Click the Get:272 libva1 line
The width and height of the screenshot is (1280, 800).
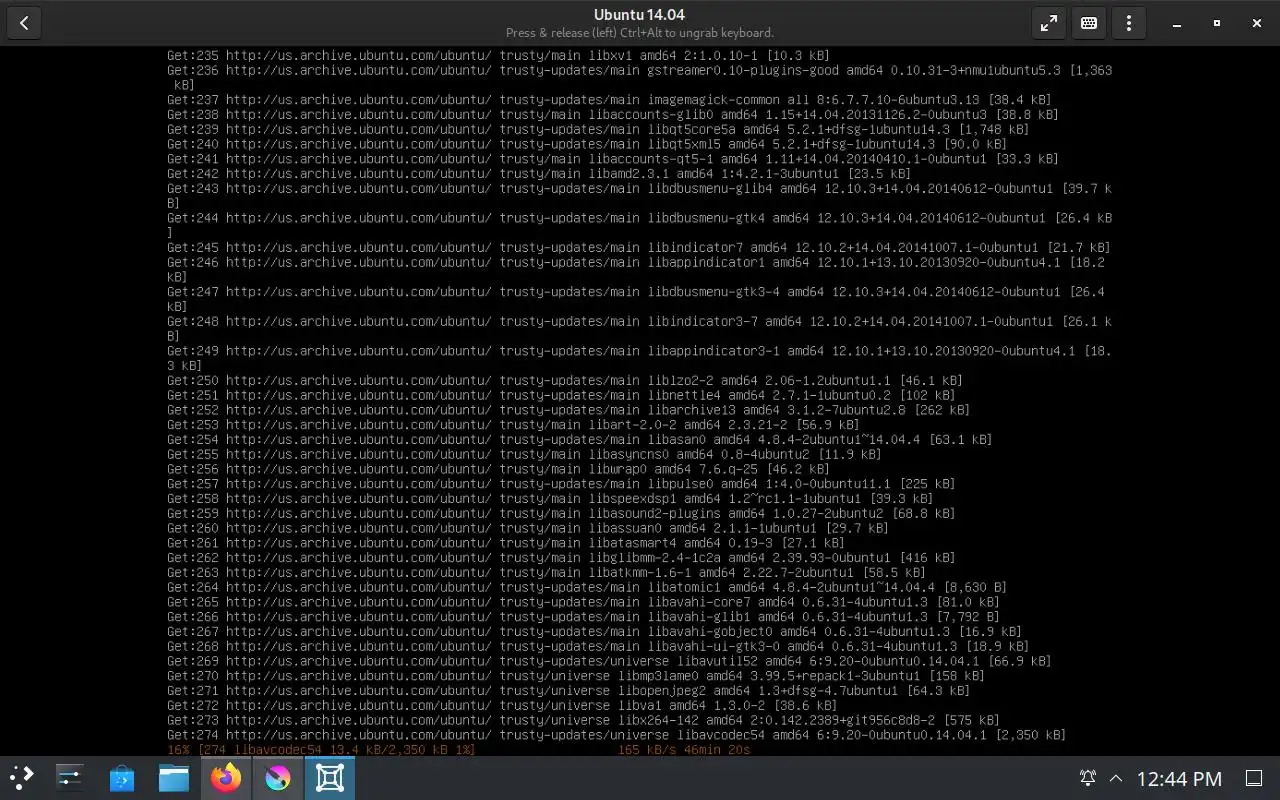click(x=502, y=706)
